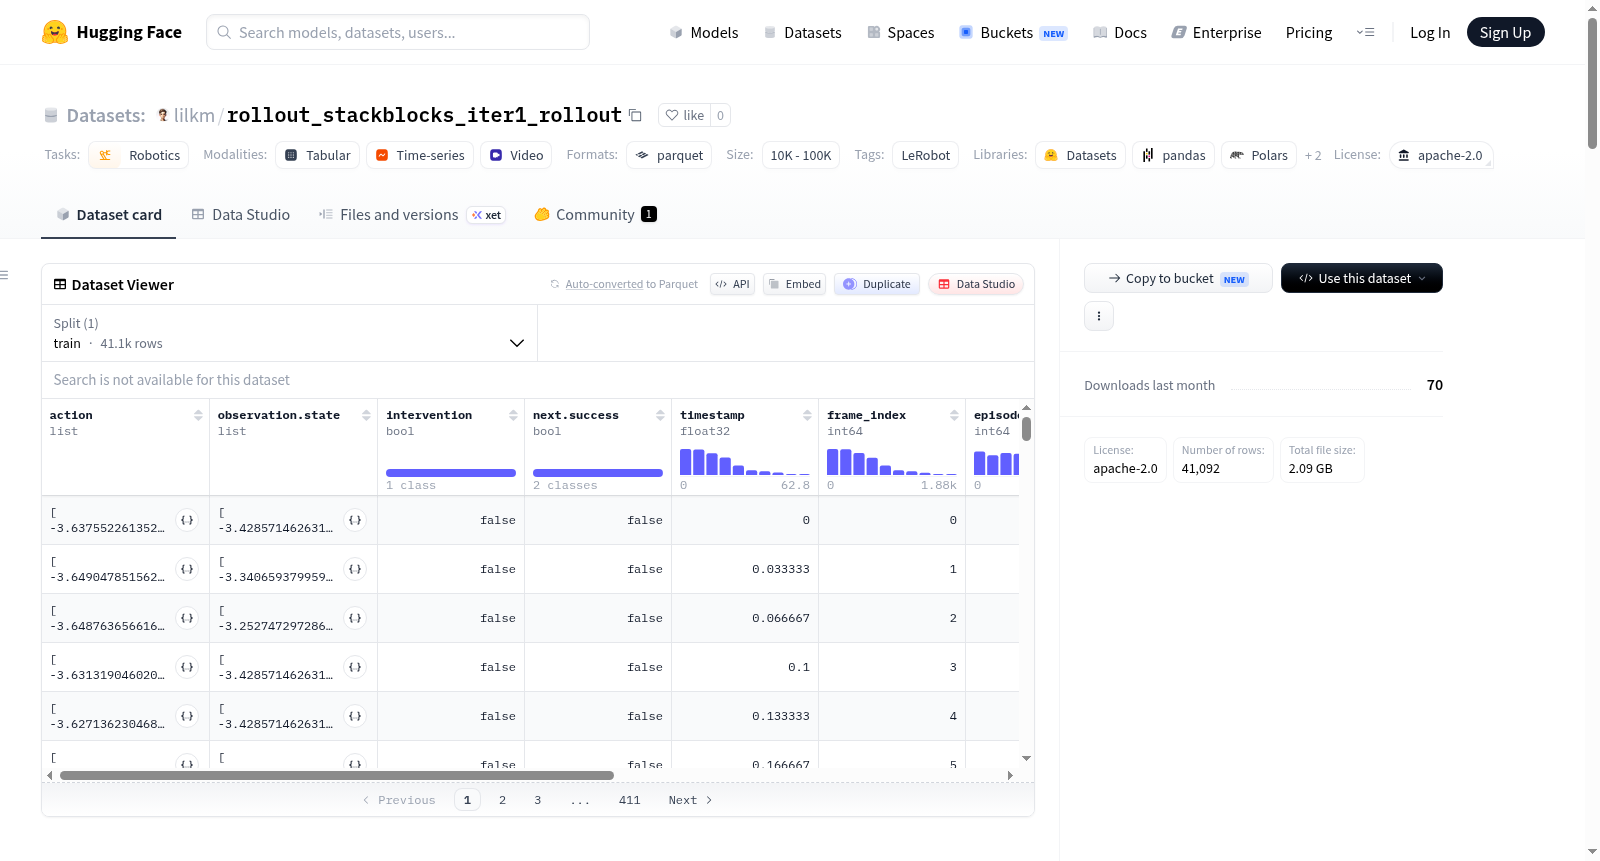The image size is (1600, 861).
Task: Click the Hugging Face logo icon
Action: [55, 32]
